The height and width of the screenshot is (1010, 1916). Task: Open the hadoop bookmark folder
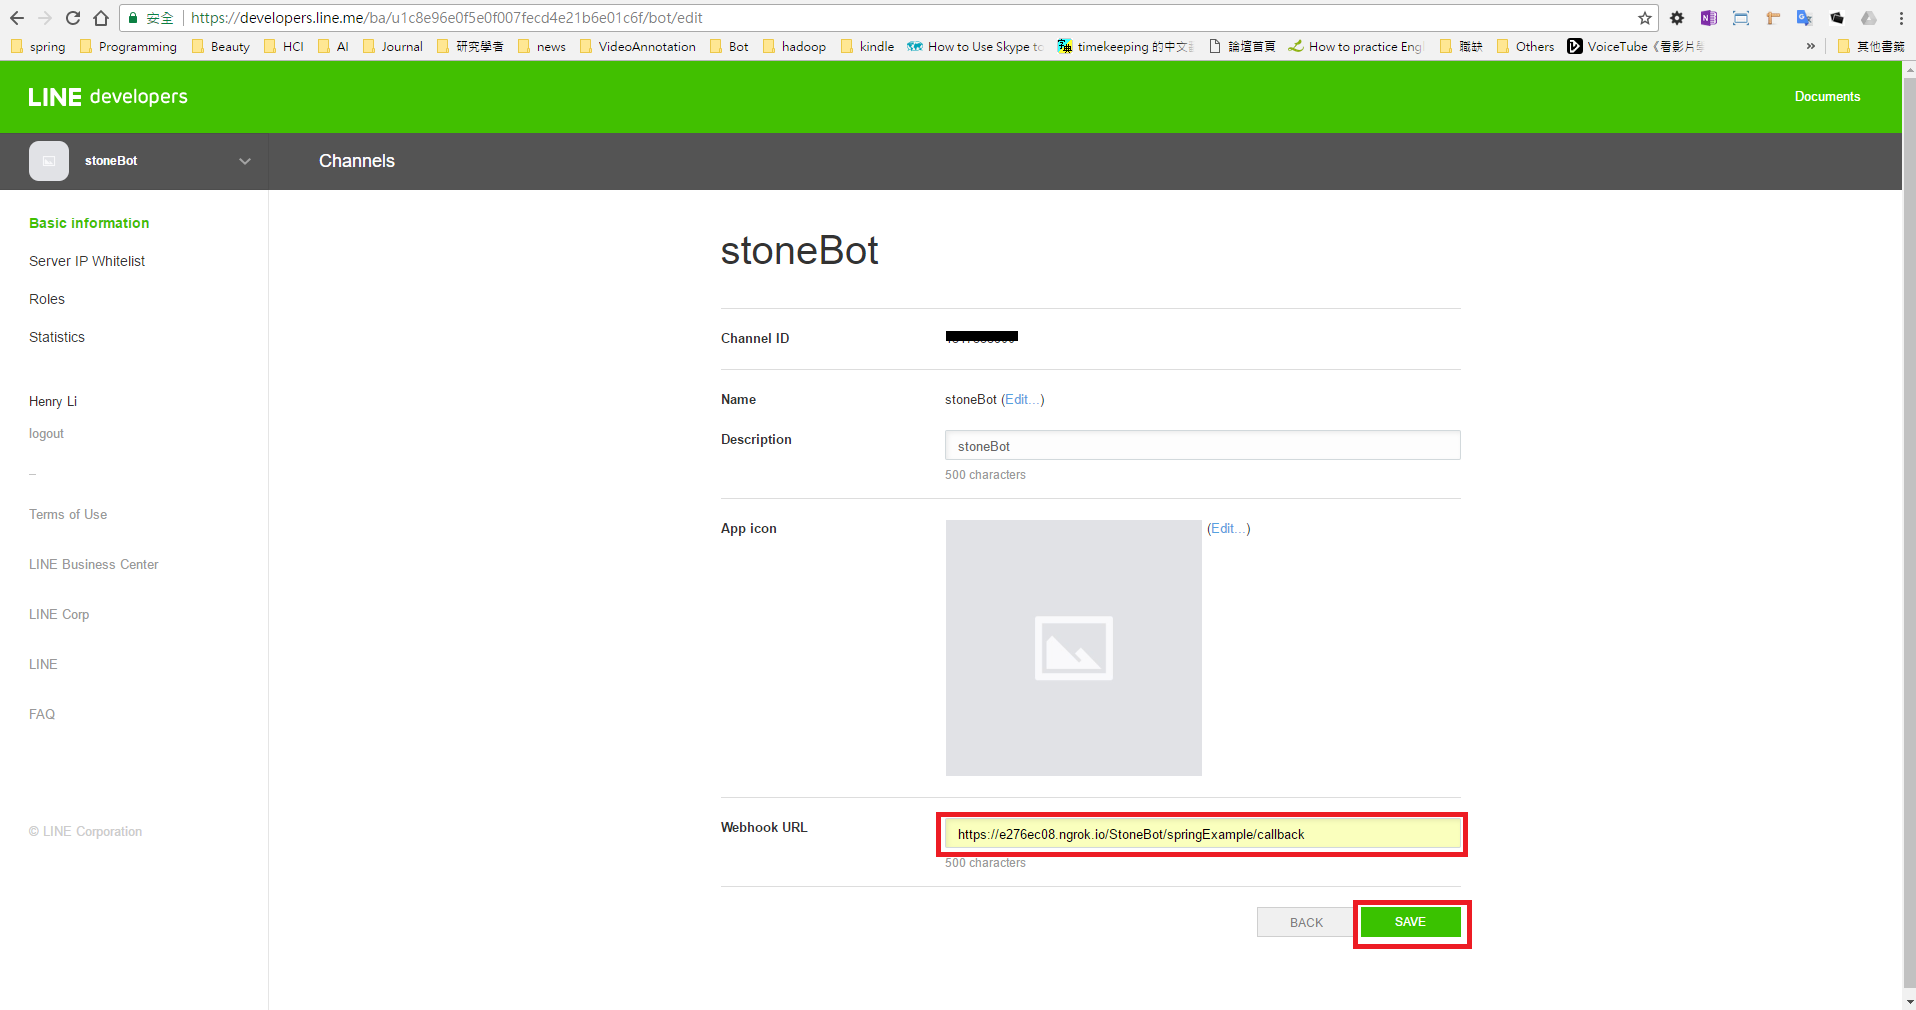point(794,46)
